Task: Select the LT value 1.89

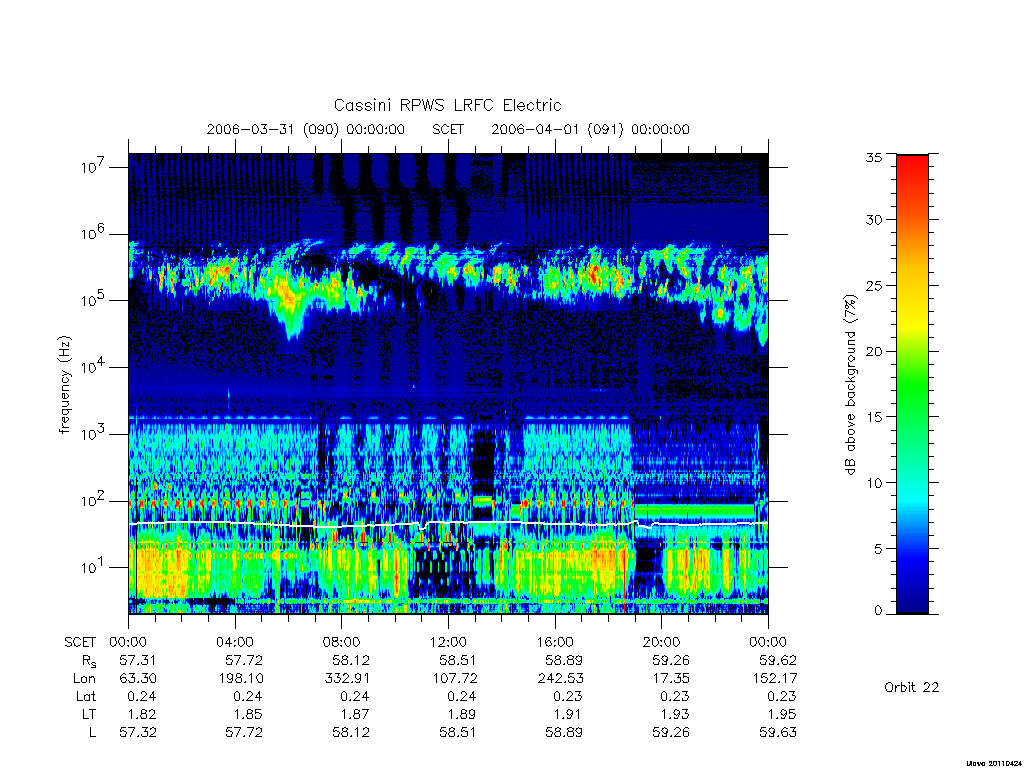Action: click(462, 714)
